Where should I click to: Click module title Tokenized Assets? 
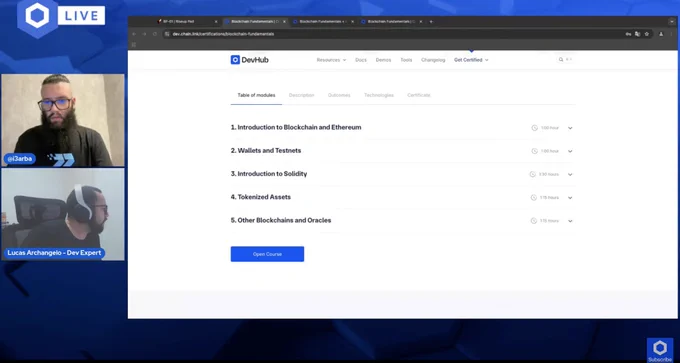tap(261, 197)
